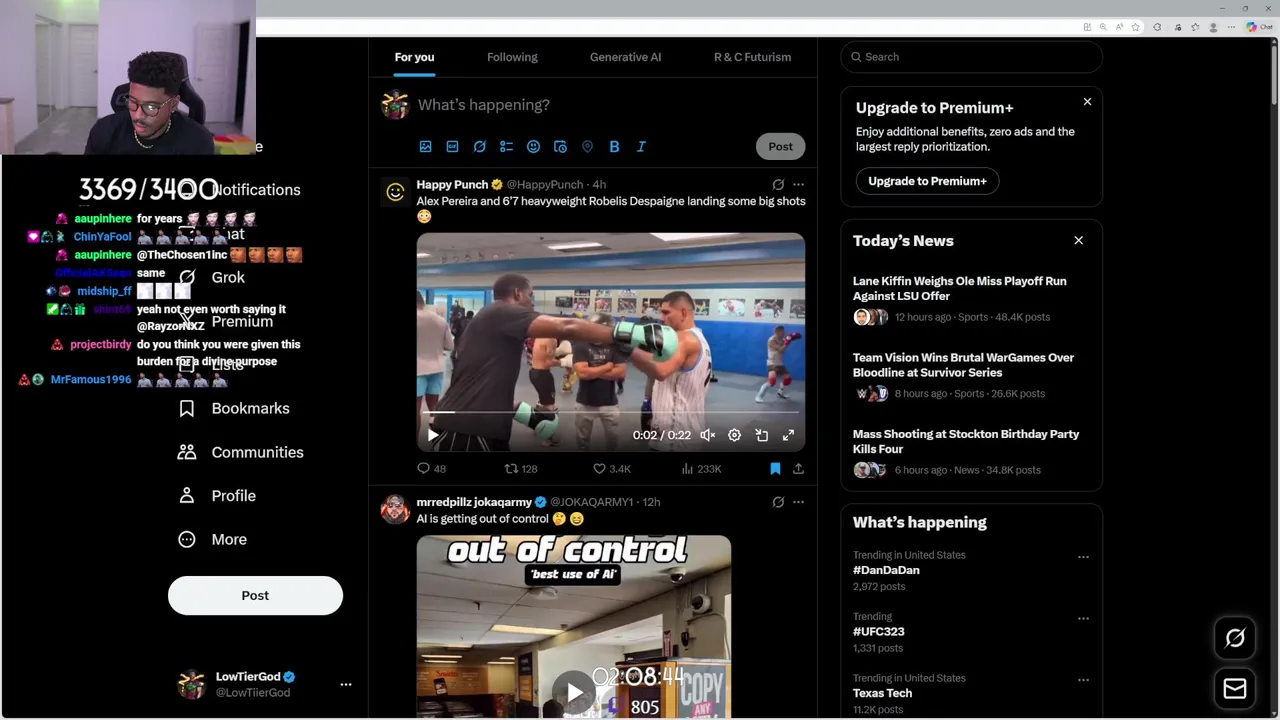Click the Grok enhance icon in composer toolbar
Screen dimensions: 1280x720
(x=479, y=146)
